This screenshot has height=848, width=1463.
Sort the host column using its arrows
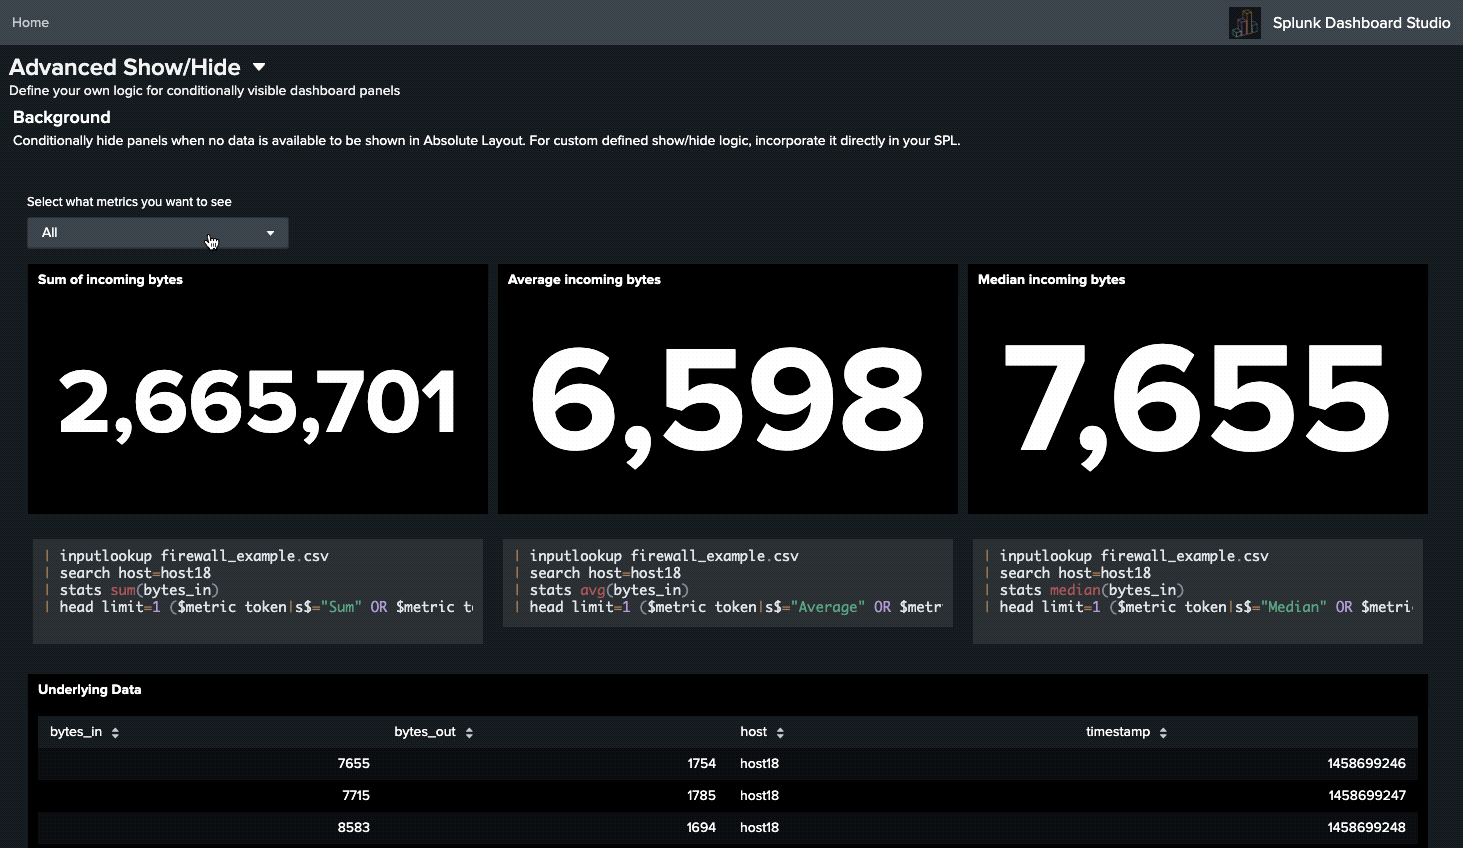click(x=779, y=731)
